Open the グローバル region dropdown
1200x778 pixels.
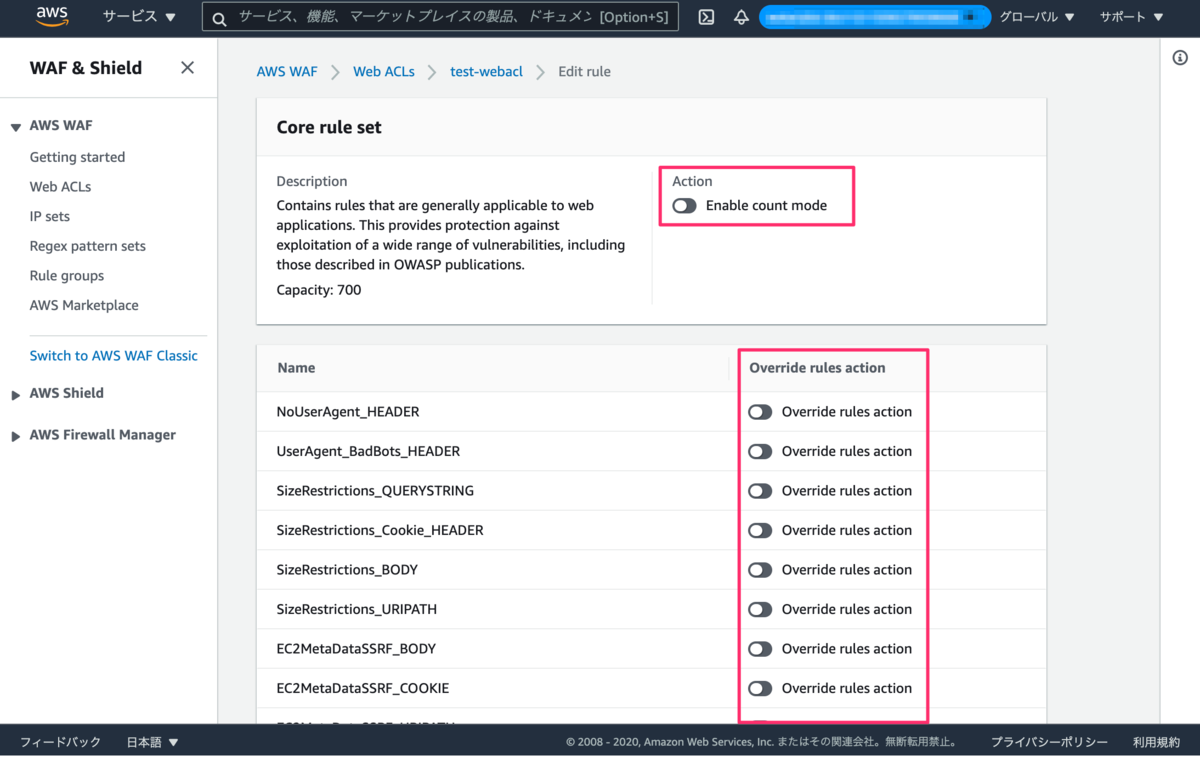(1037, 17)
